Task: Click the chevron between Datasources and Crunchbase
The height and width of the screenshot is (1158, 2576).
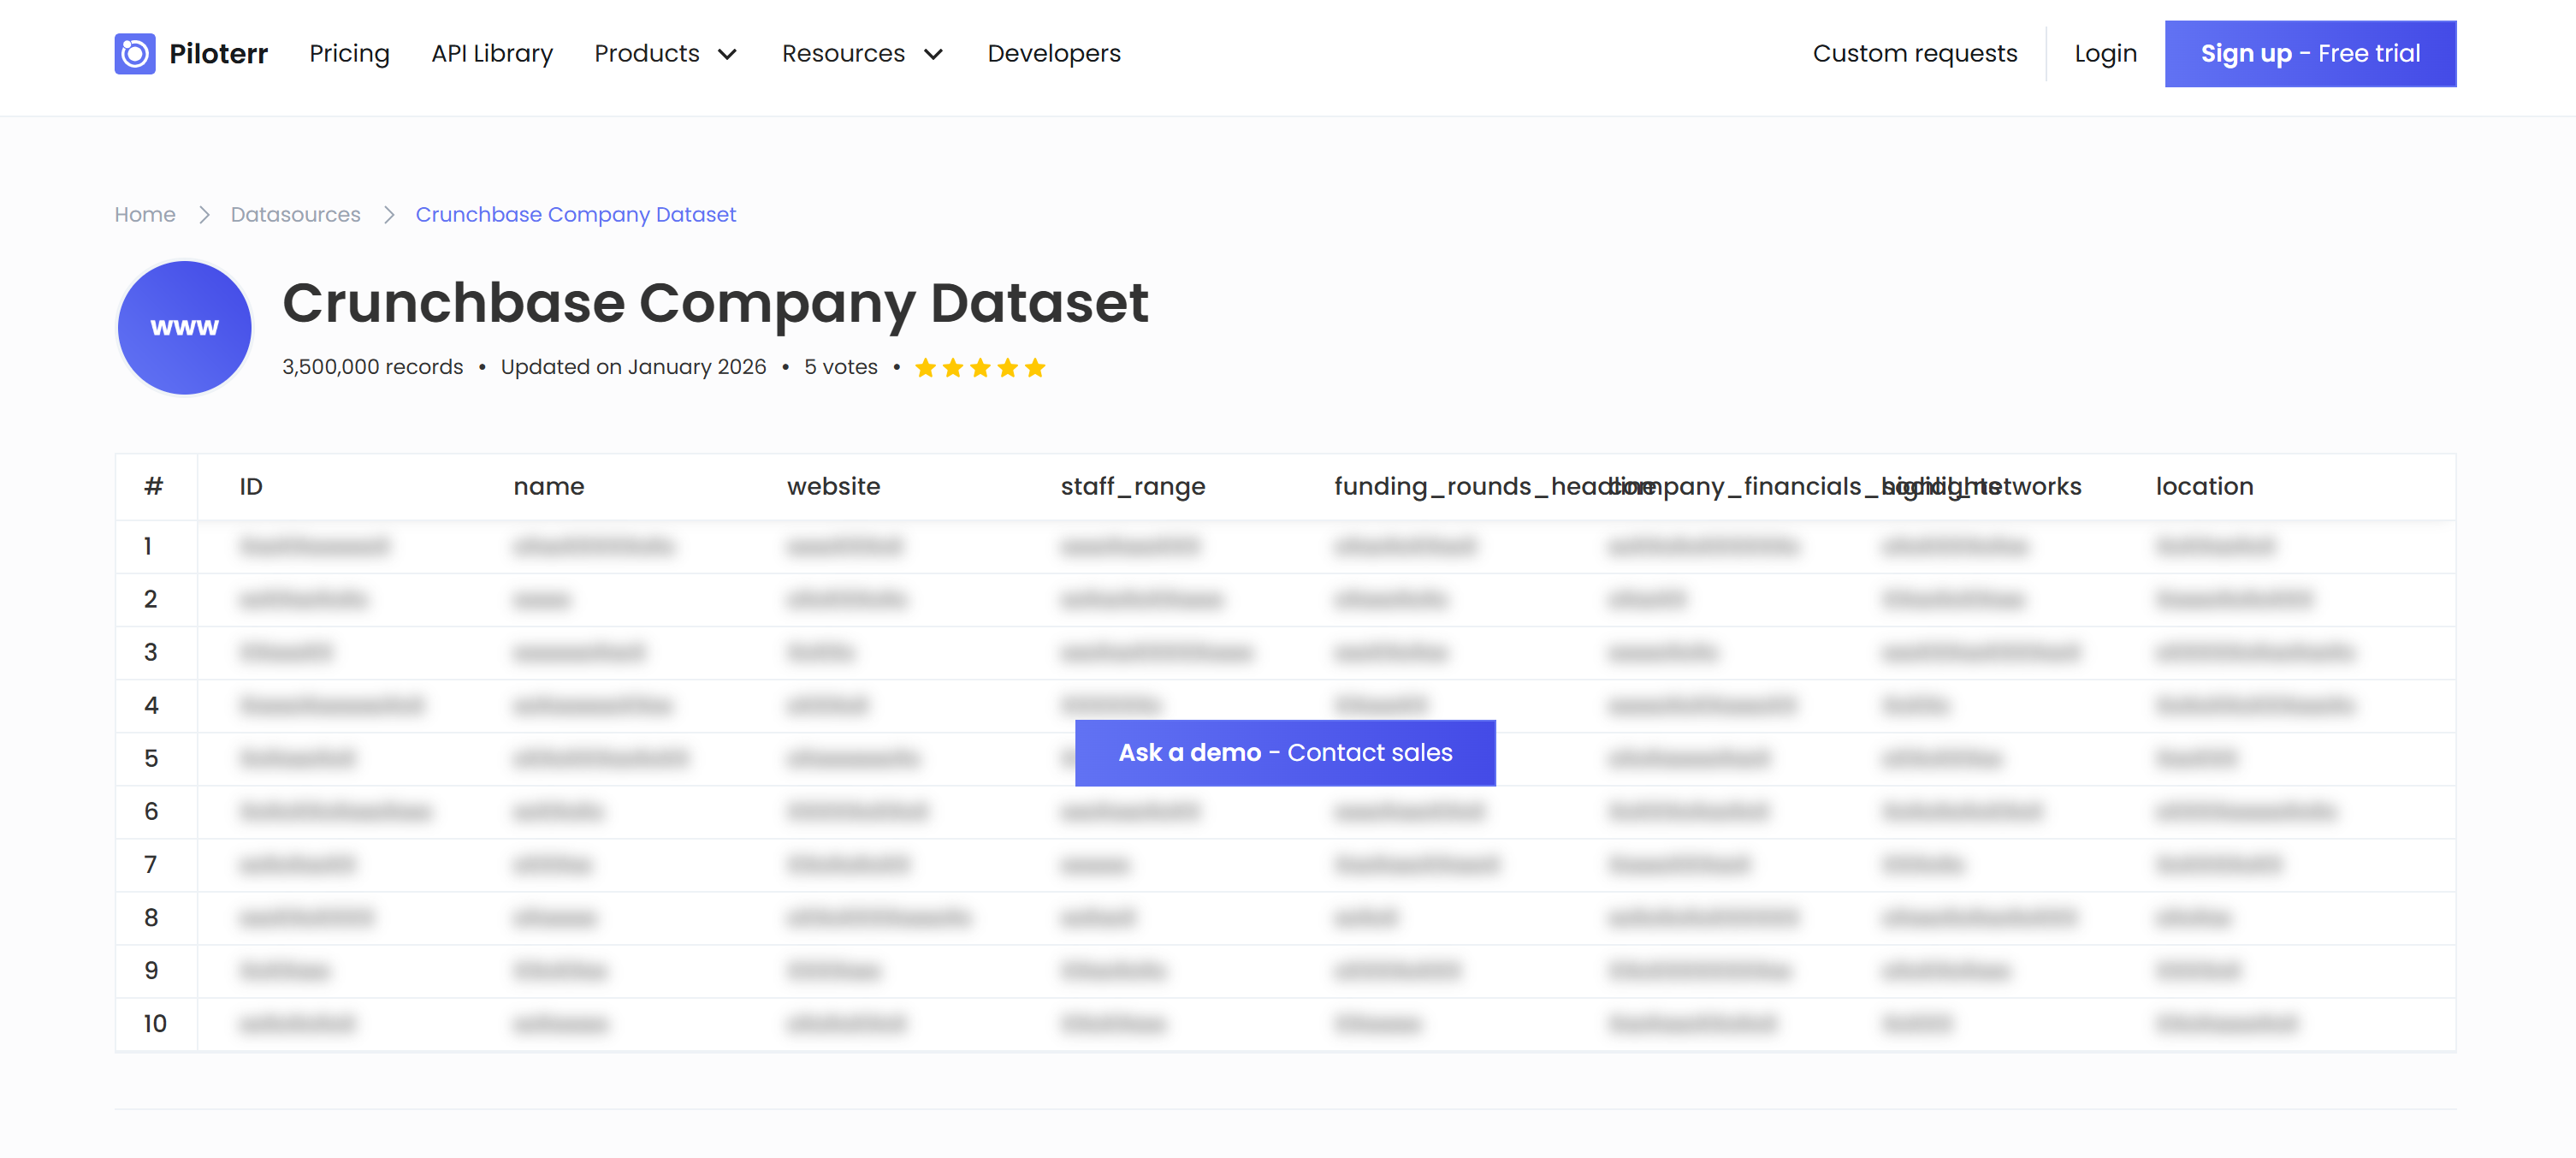Action: (x=388, y=214)
